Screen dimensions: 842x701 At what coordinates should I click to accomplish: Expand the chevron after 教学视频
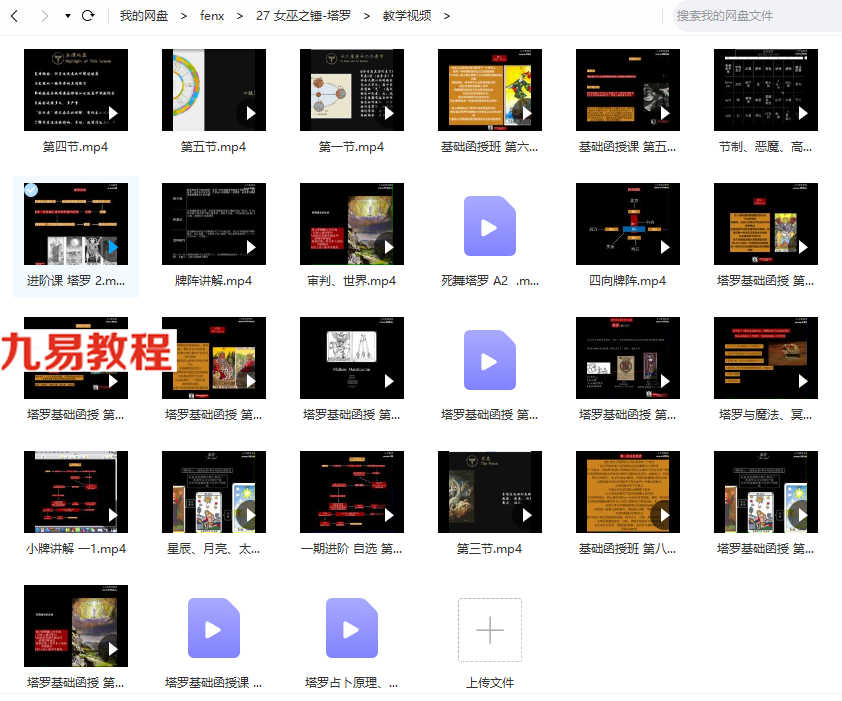[x=447, y=16]
